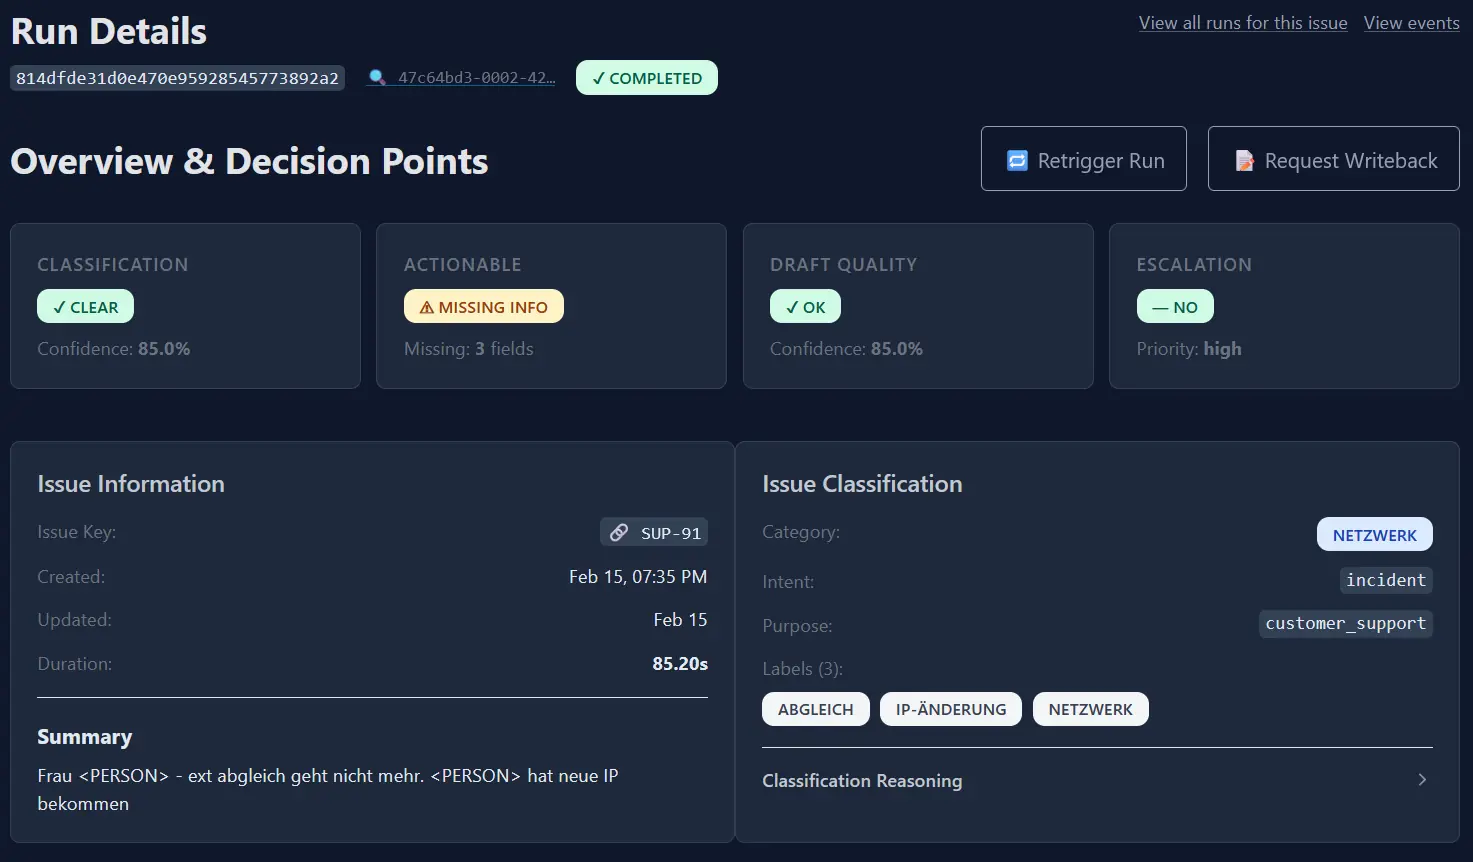Screen dimensions: 1473x862
Task: Click Missing: 3 fields text
Action: tap(469, 349)
